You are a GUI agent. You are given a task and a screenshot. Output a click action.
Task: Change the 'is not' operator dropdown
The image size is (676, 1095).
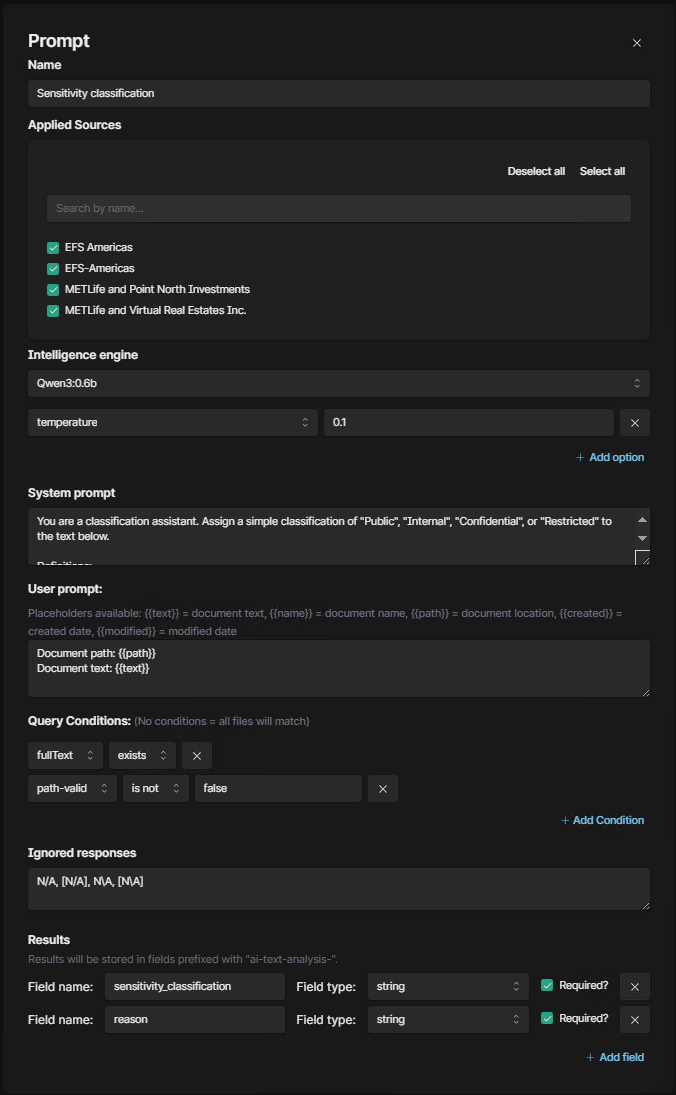(x=155, y=789)
